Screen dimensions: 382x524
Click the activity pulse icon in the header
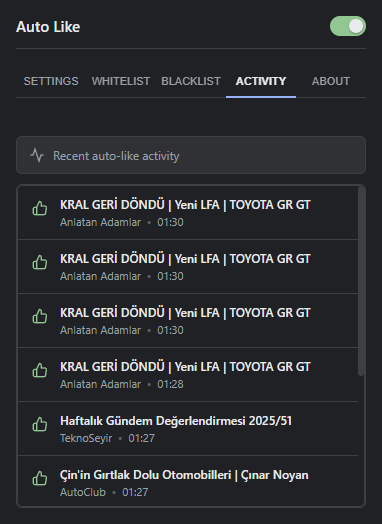37,155
